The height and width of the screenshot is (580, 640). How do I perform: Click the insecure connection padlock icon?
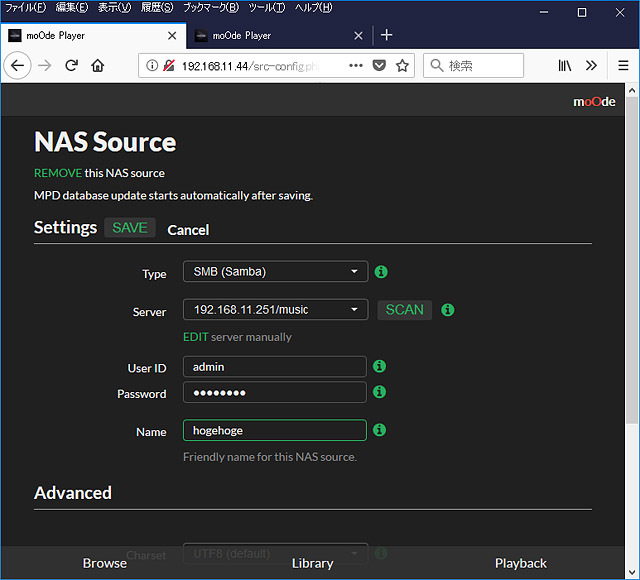click(x=169, y=65)
